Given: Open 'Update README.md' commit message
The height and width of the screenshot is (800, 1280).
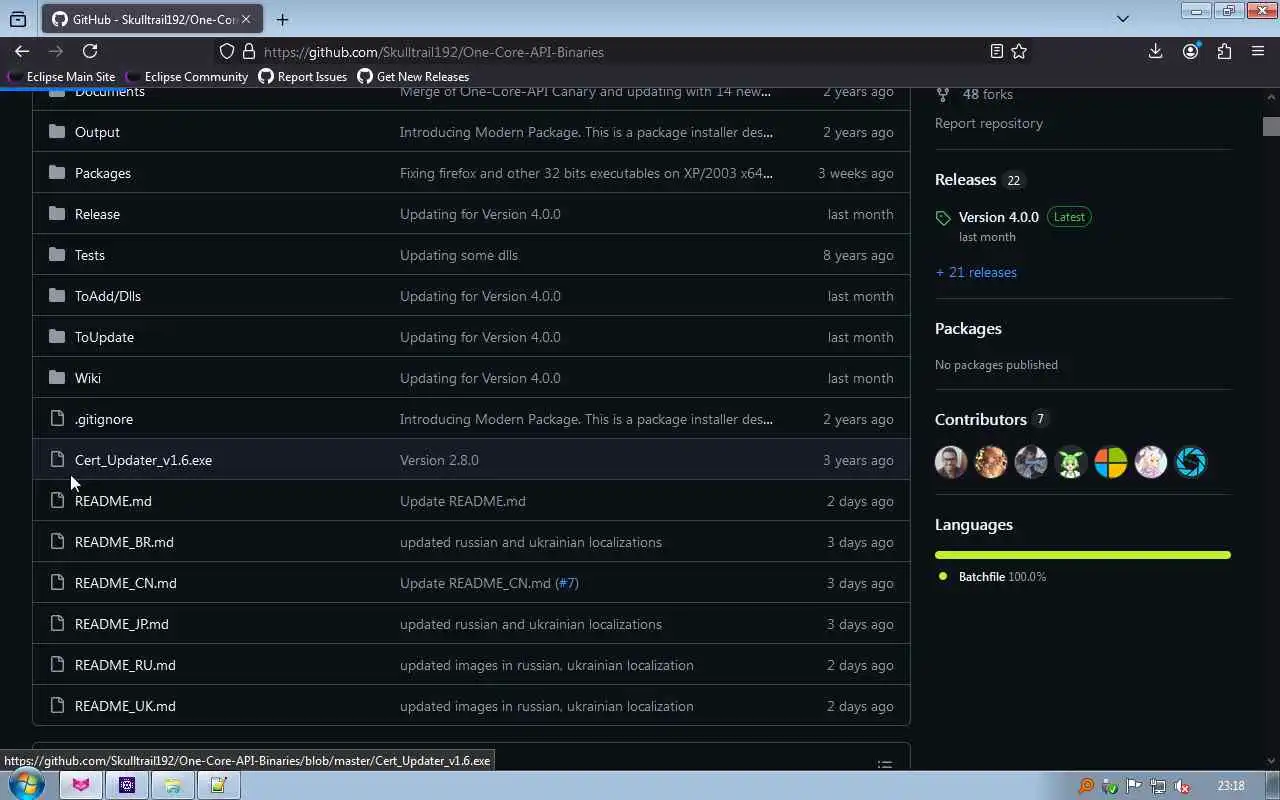Looking at the screenshot, I should click(x=462, y=501).
